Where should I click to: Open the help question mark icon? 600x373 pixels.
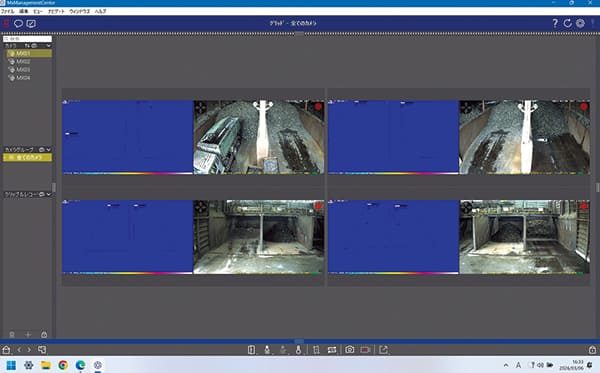[555, 23]
